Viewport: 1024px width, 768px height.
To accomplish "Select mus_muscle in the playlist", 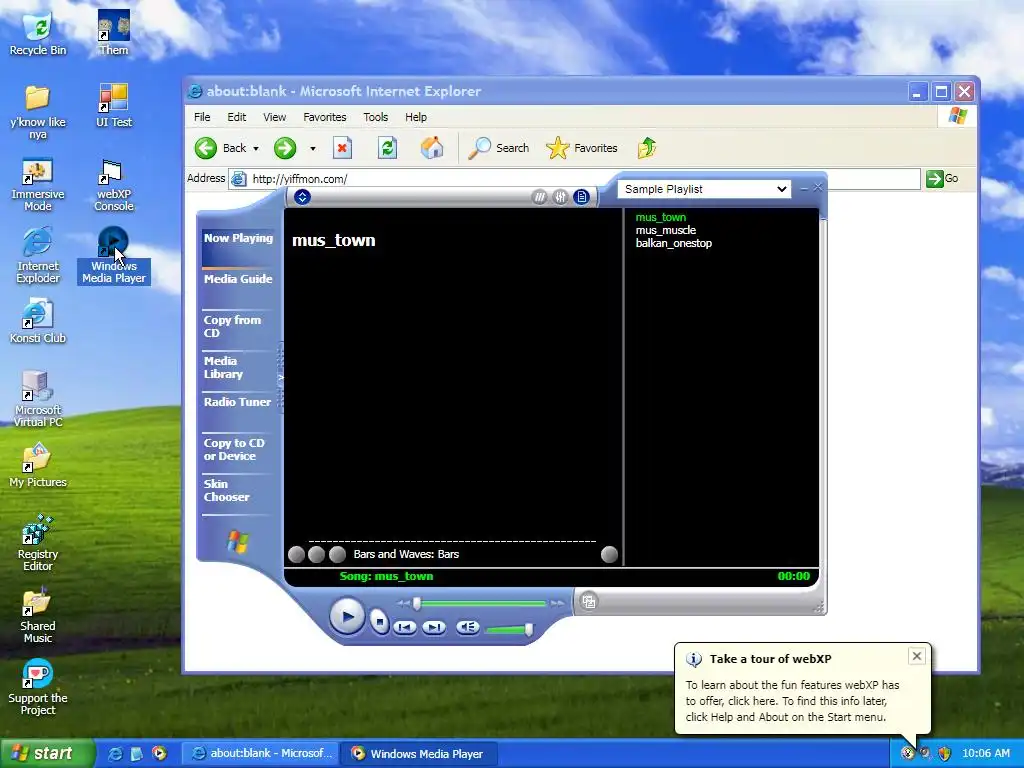I will (x=665, y=230).
